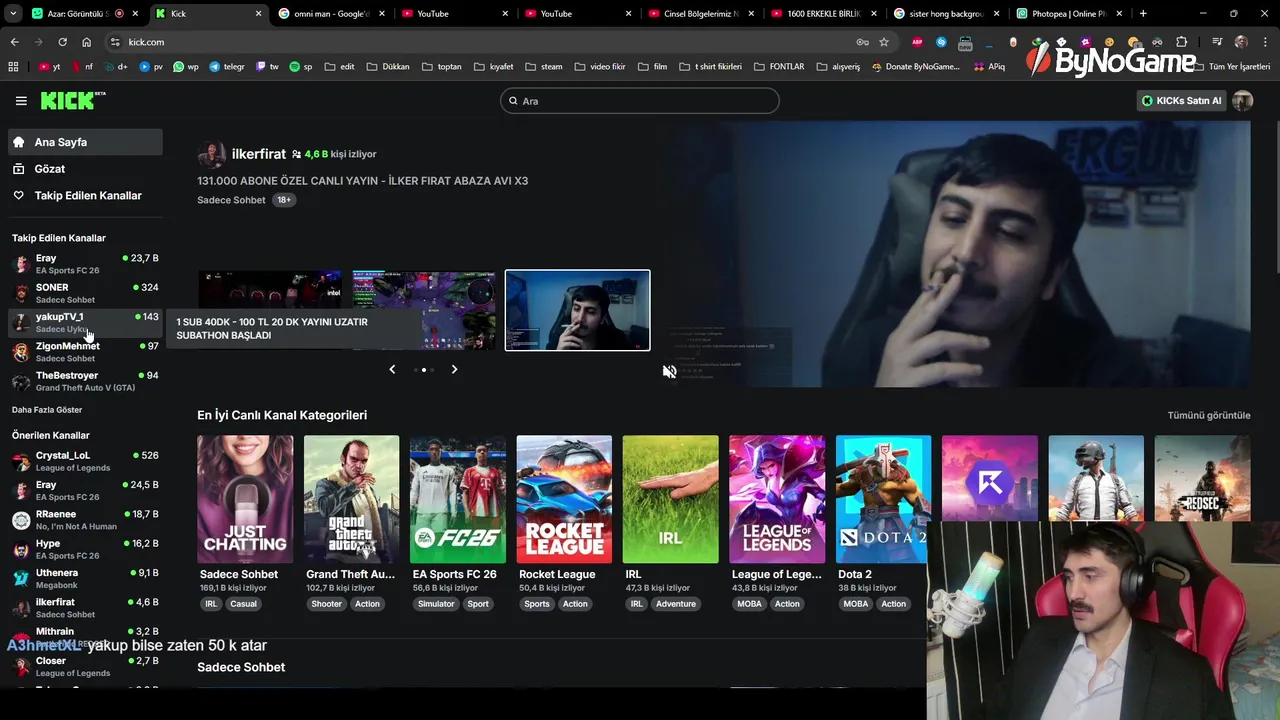This screenshot has width=1280, height=720.
Task: Open the Kick hamburger sidebar menu
Action: (x=21, y=101)
